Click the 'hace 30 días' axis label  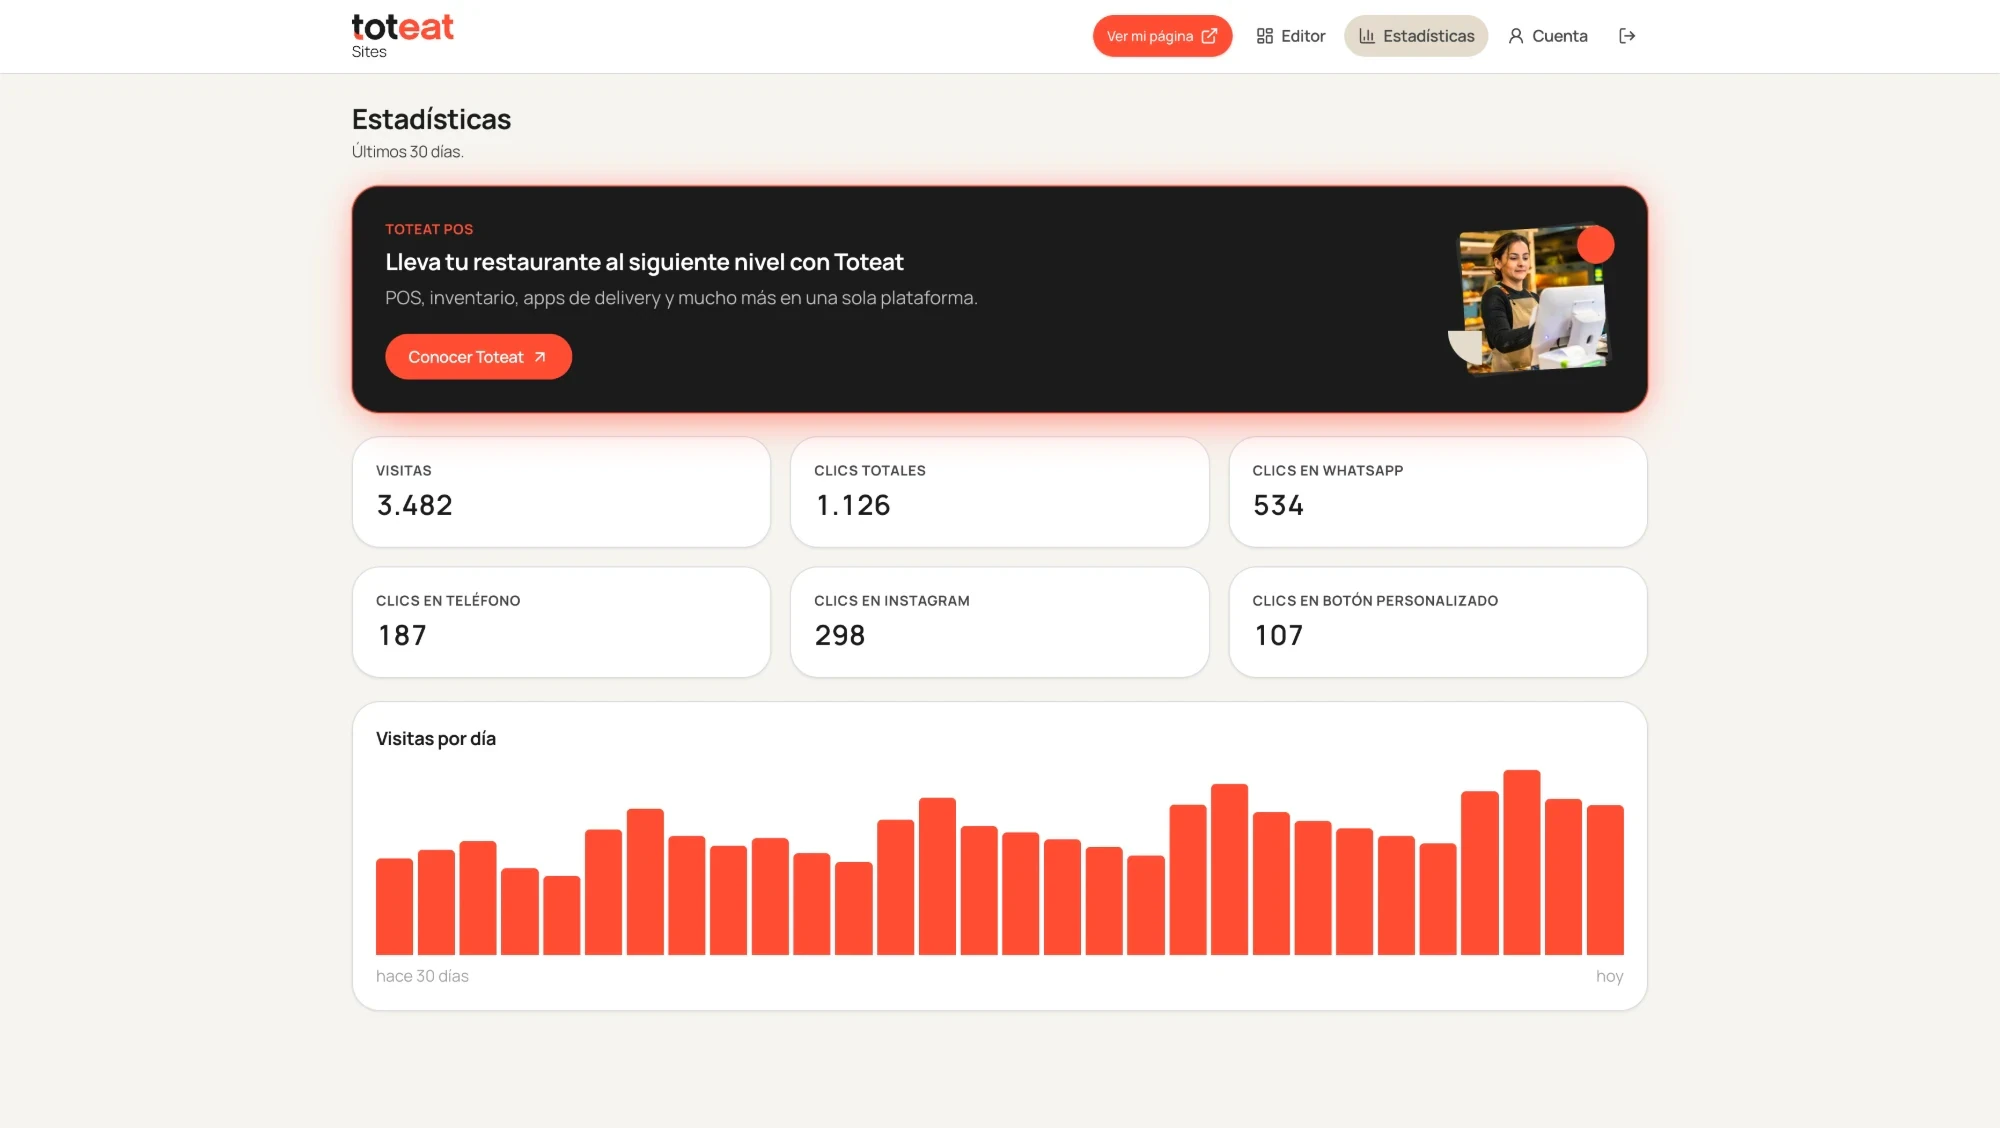click(422, 976)
